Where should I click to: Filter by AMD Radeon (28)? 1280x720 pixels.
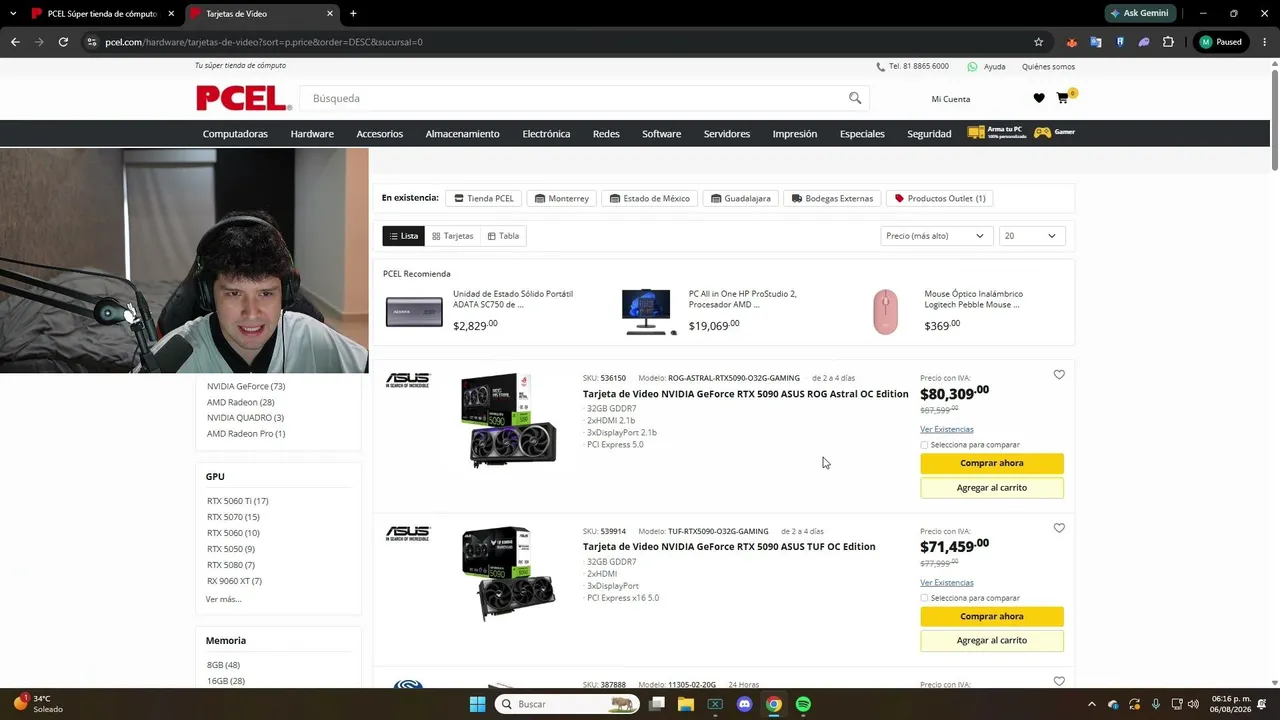241,402
